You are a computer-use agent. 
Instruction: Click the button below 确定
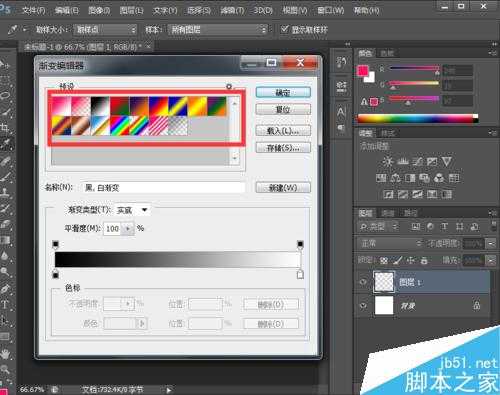[283, 109]
